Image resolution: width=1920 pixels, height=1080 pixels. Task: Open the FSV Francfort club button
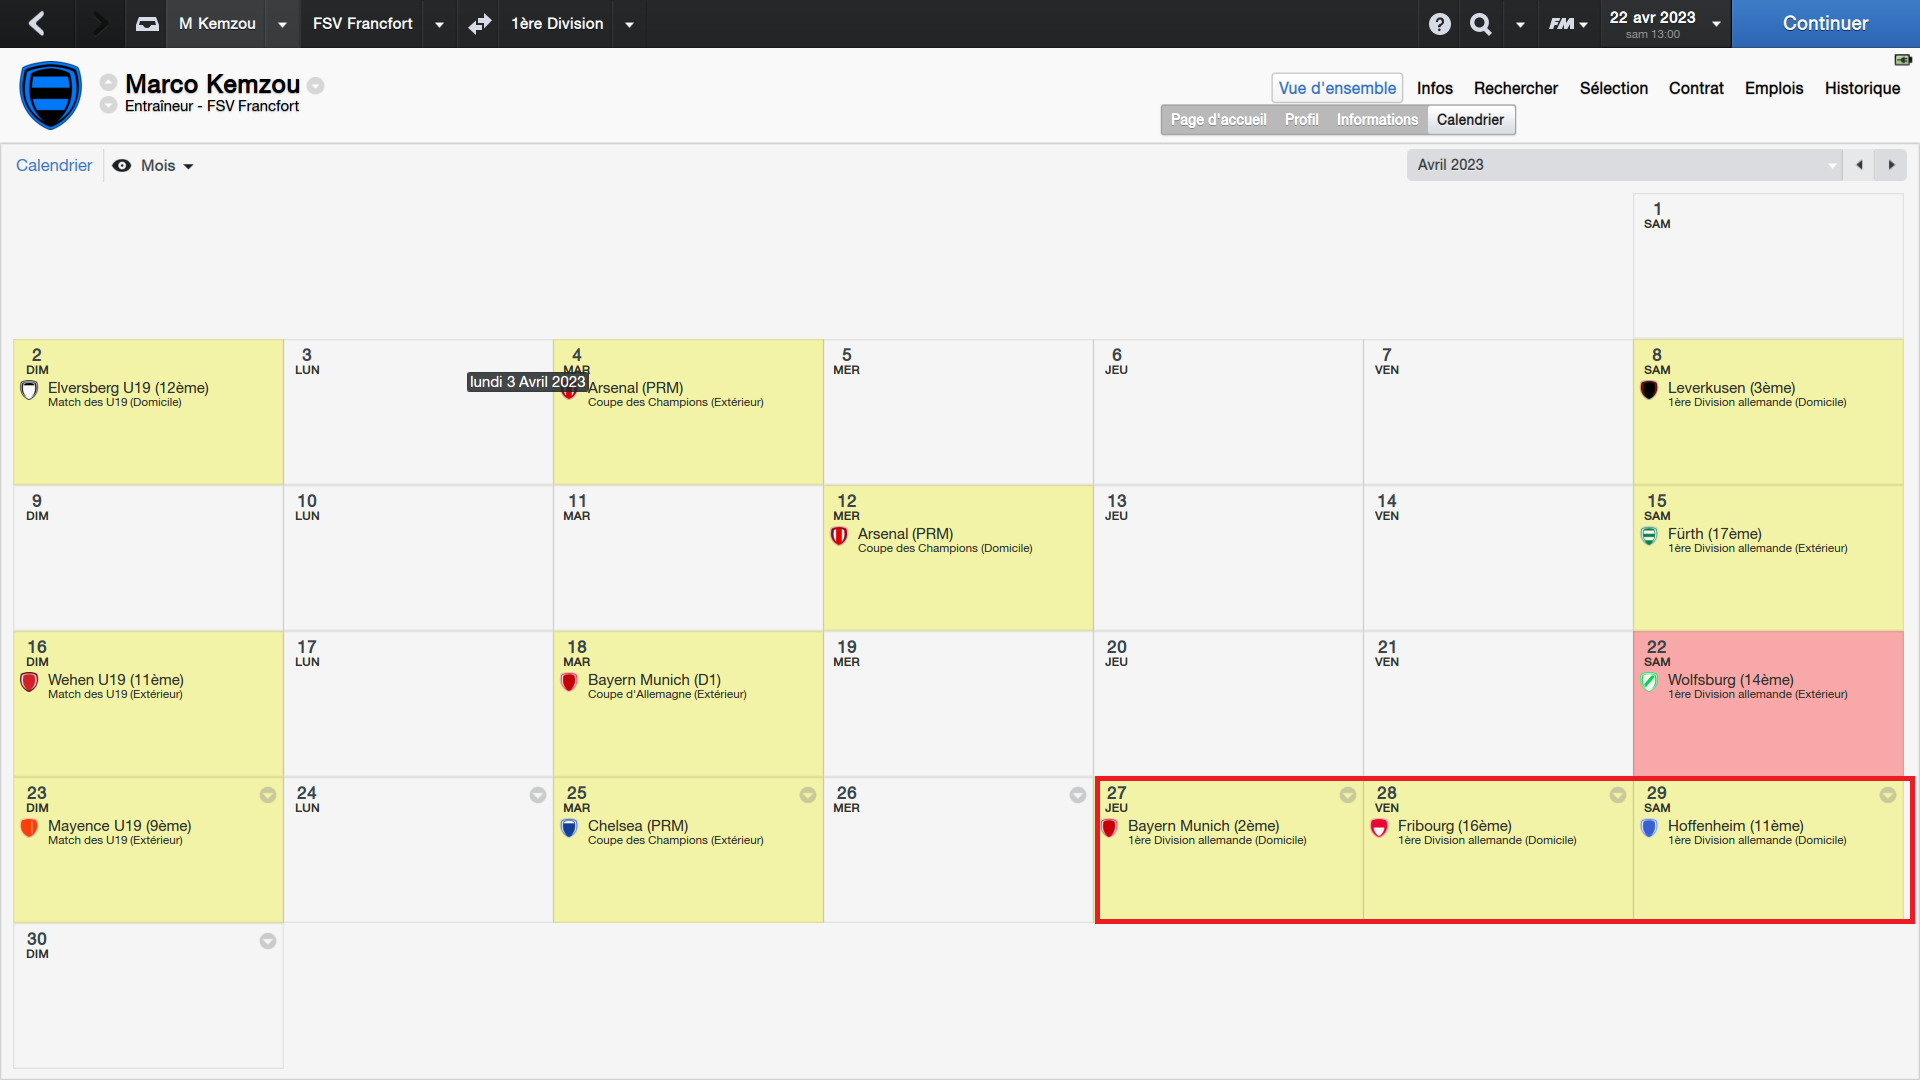(x=362, y=24)
